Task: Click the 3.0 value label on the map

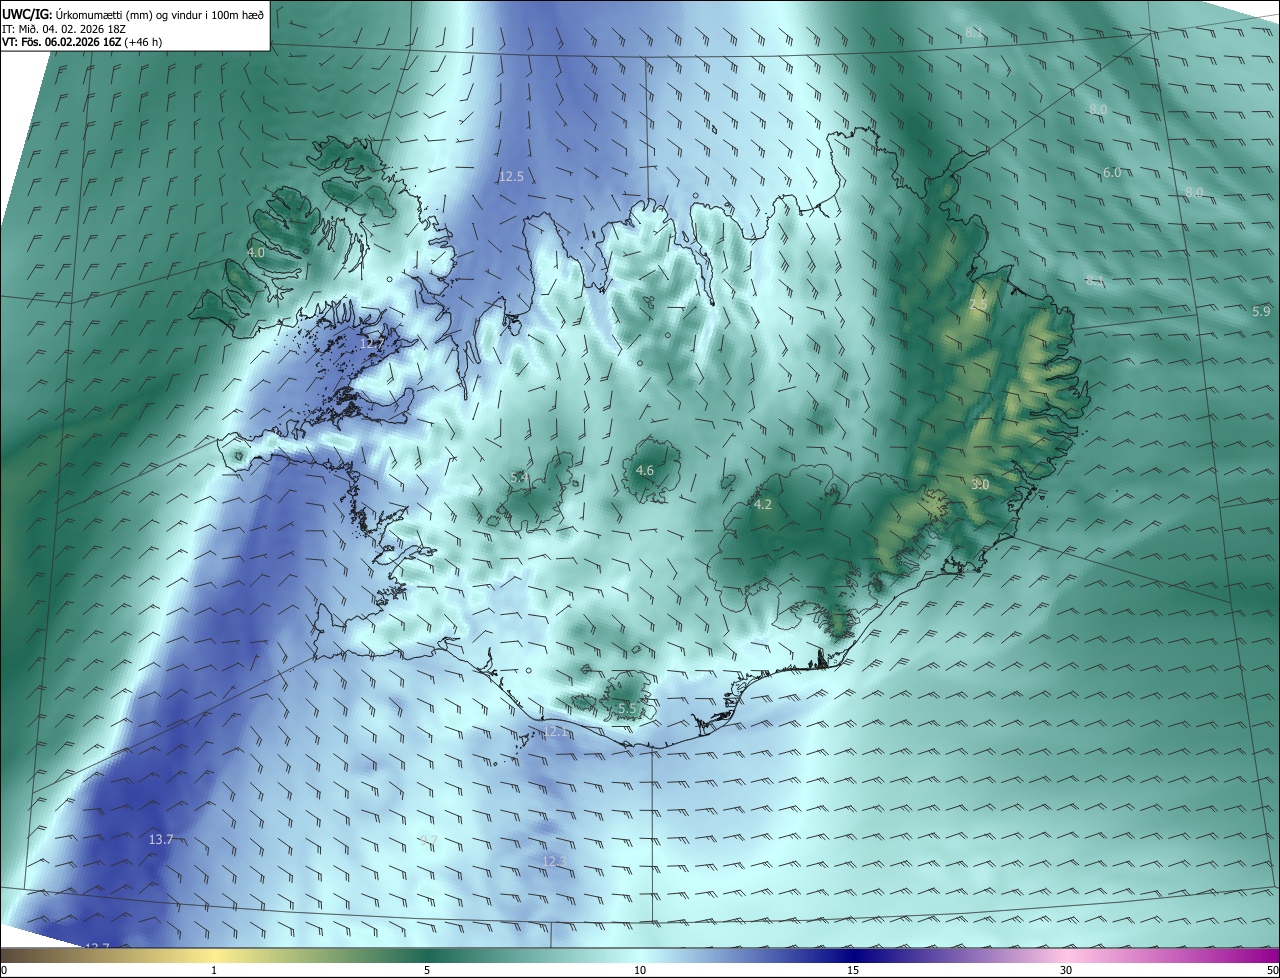Action: (x=980, y=484)
